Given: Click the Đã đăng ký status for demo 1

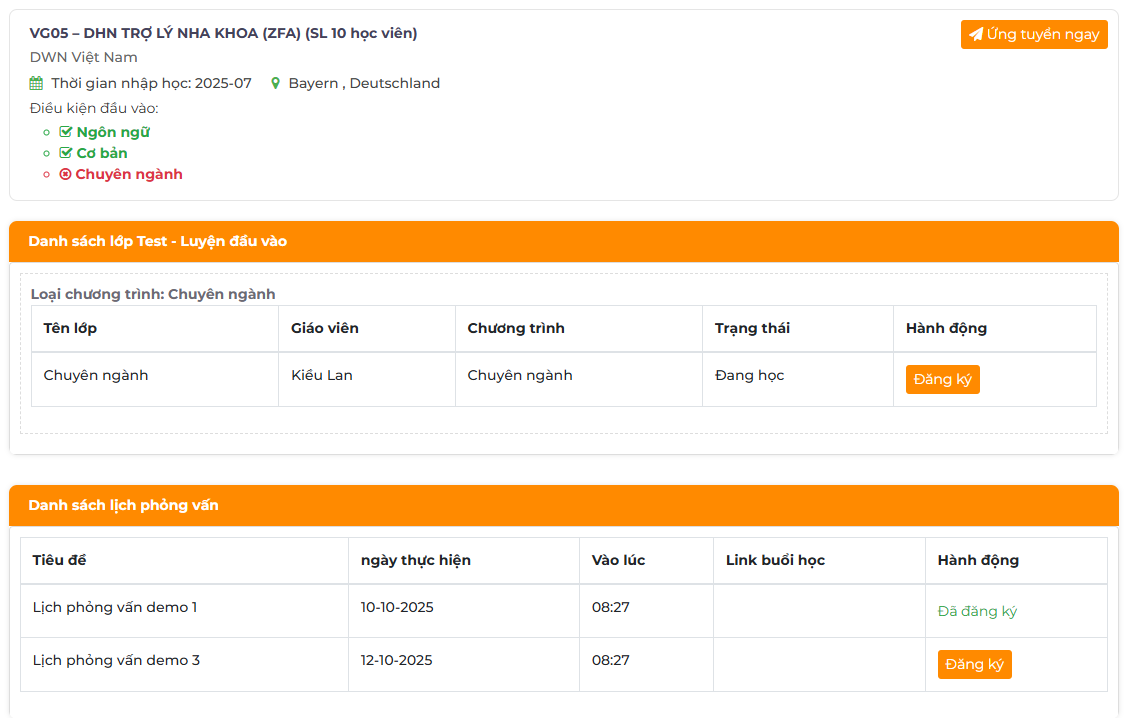Looking at the screenshot, I should point(977,611).
